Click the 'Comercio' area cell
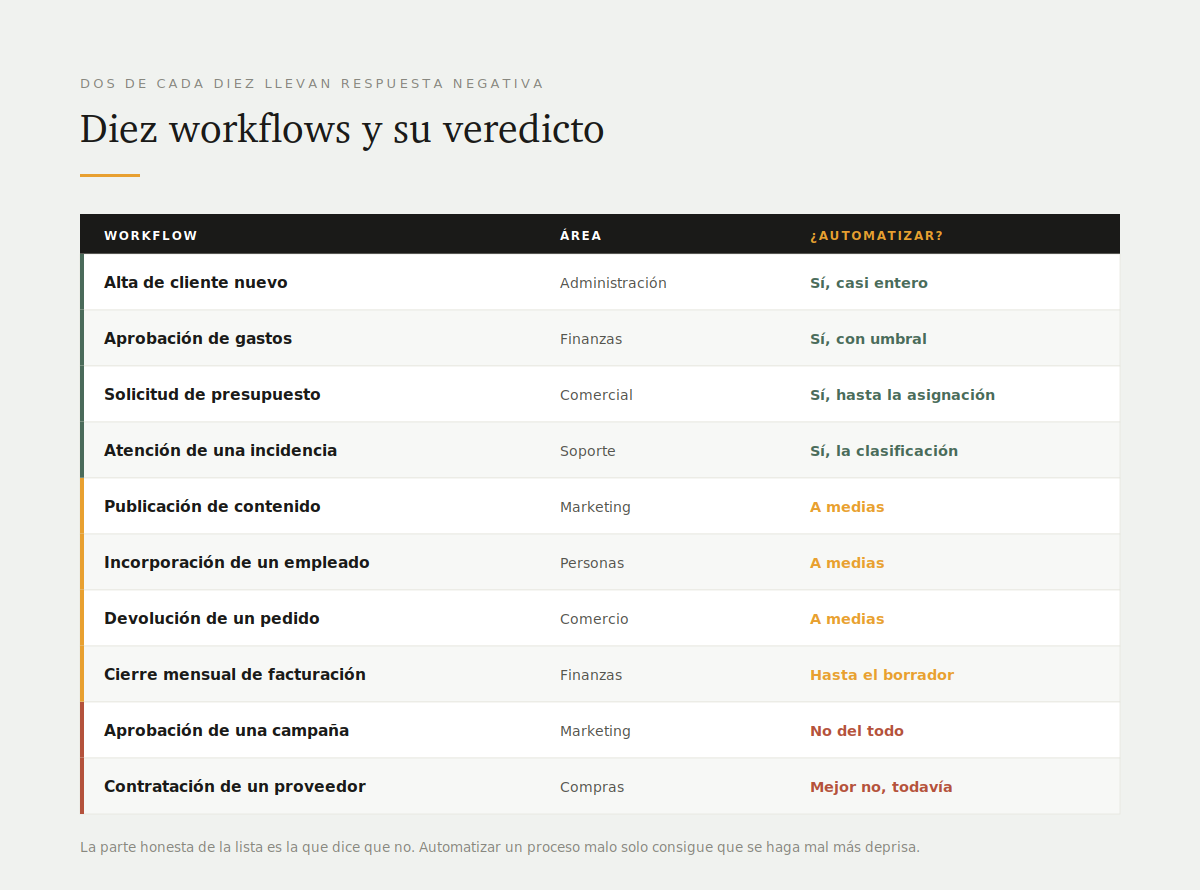This screenshot has height=890, width=1200. click(594, 619)
